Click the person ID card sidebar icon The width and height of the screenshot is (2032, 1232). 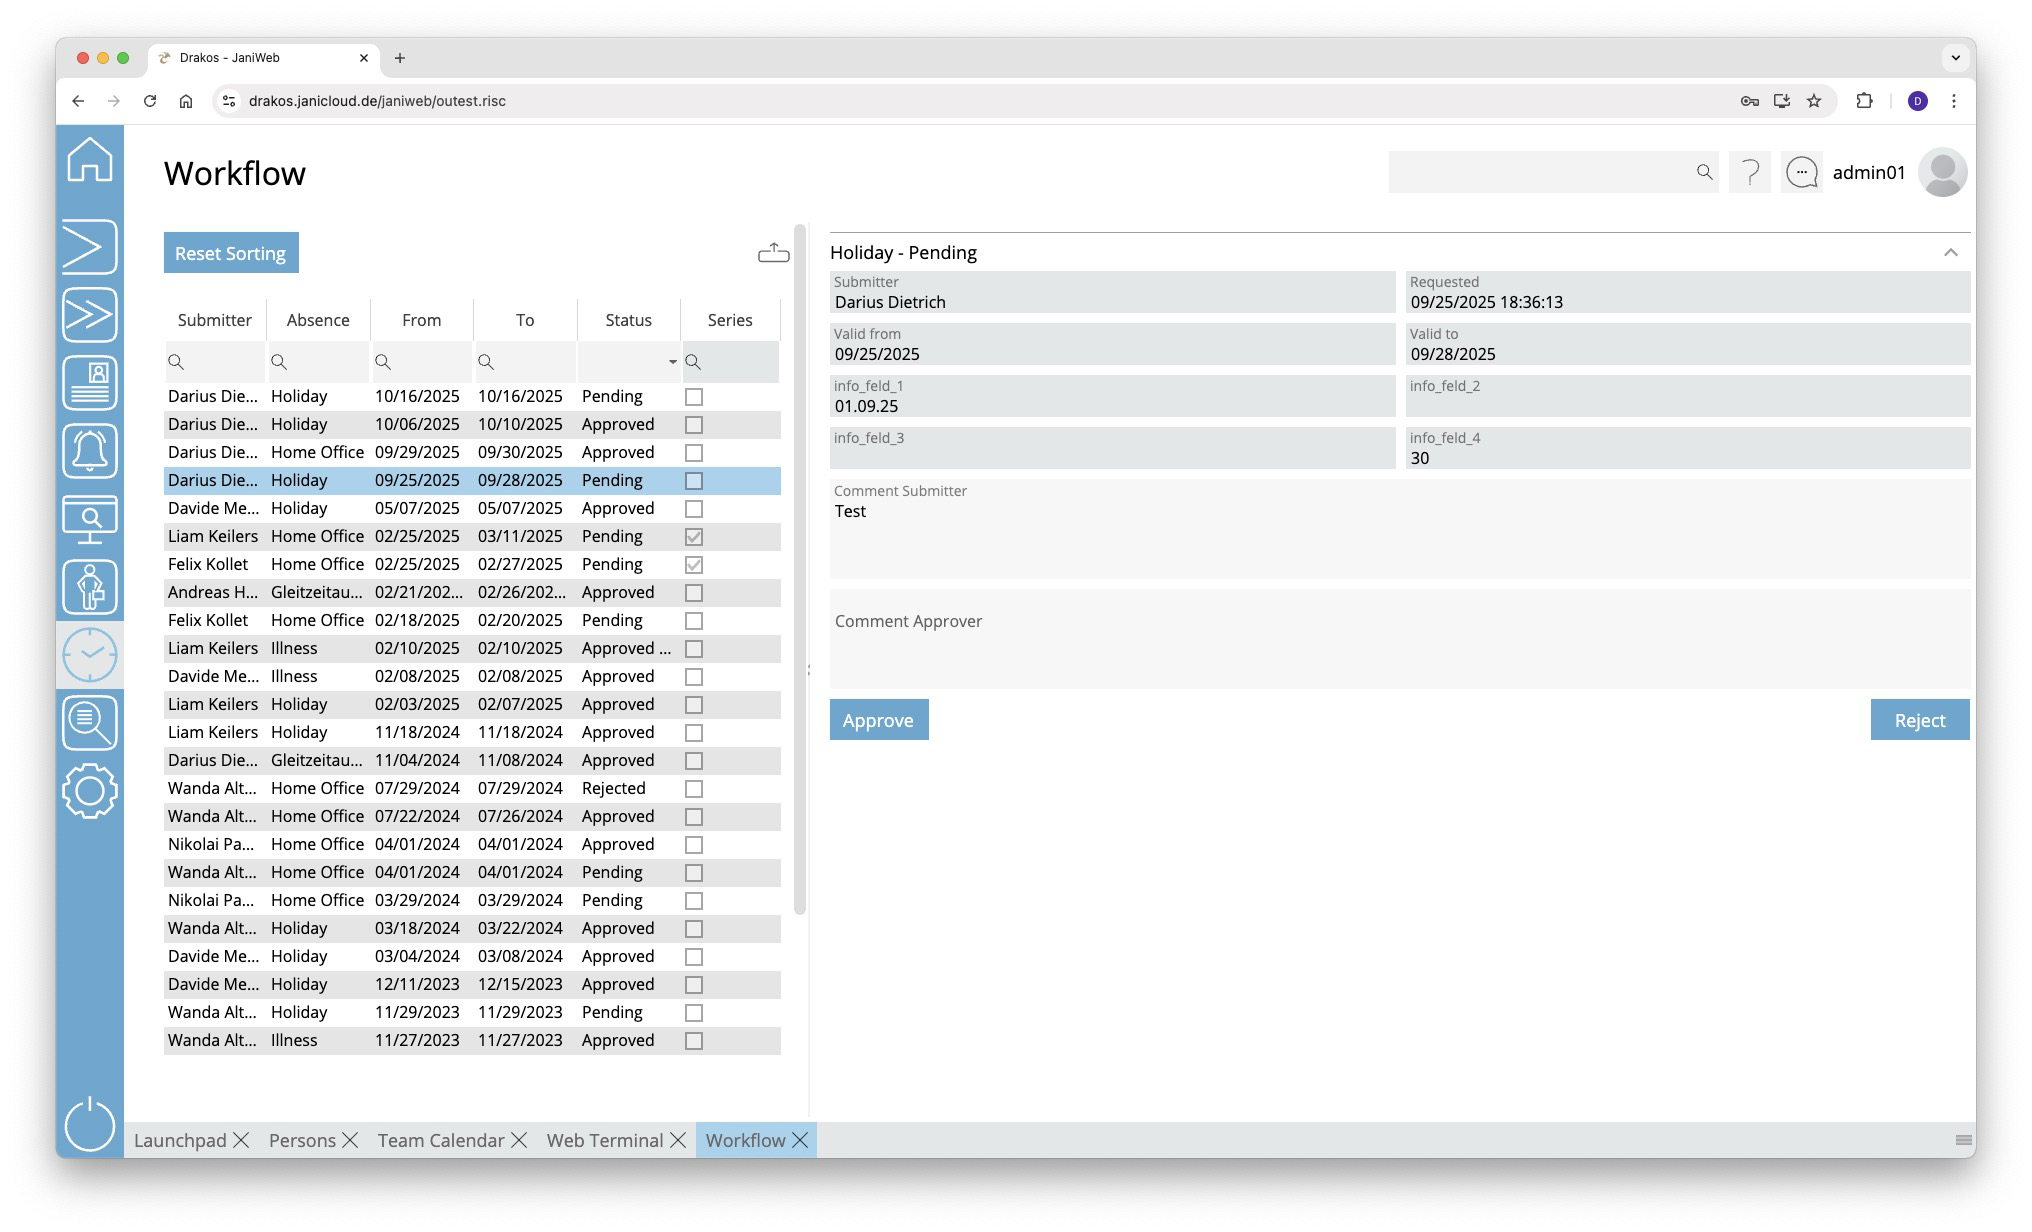(x=90, y=383)
